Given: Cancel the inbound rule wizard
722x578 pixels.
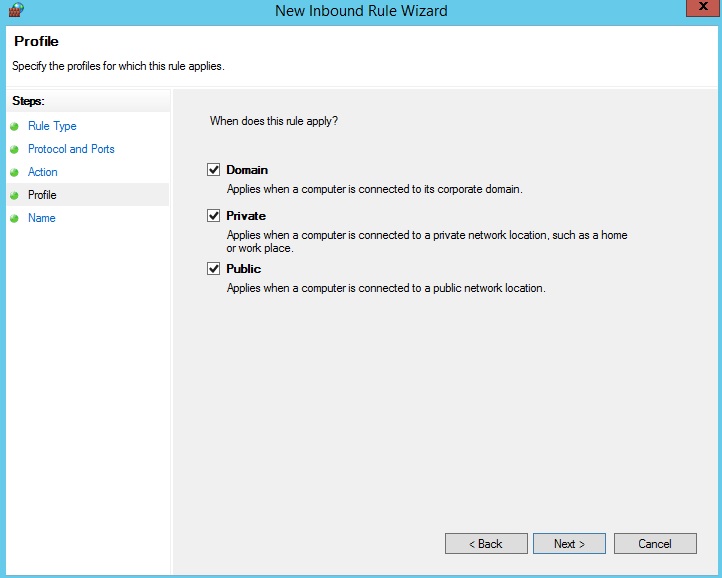Looking at the screenshot, I should pos(655,544).
